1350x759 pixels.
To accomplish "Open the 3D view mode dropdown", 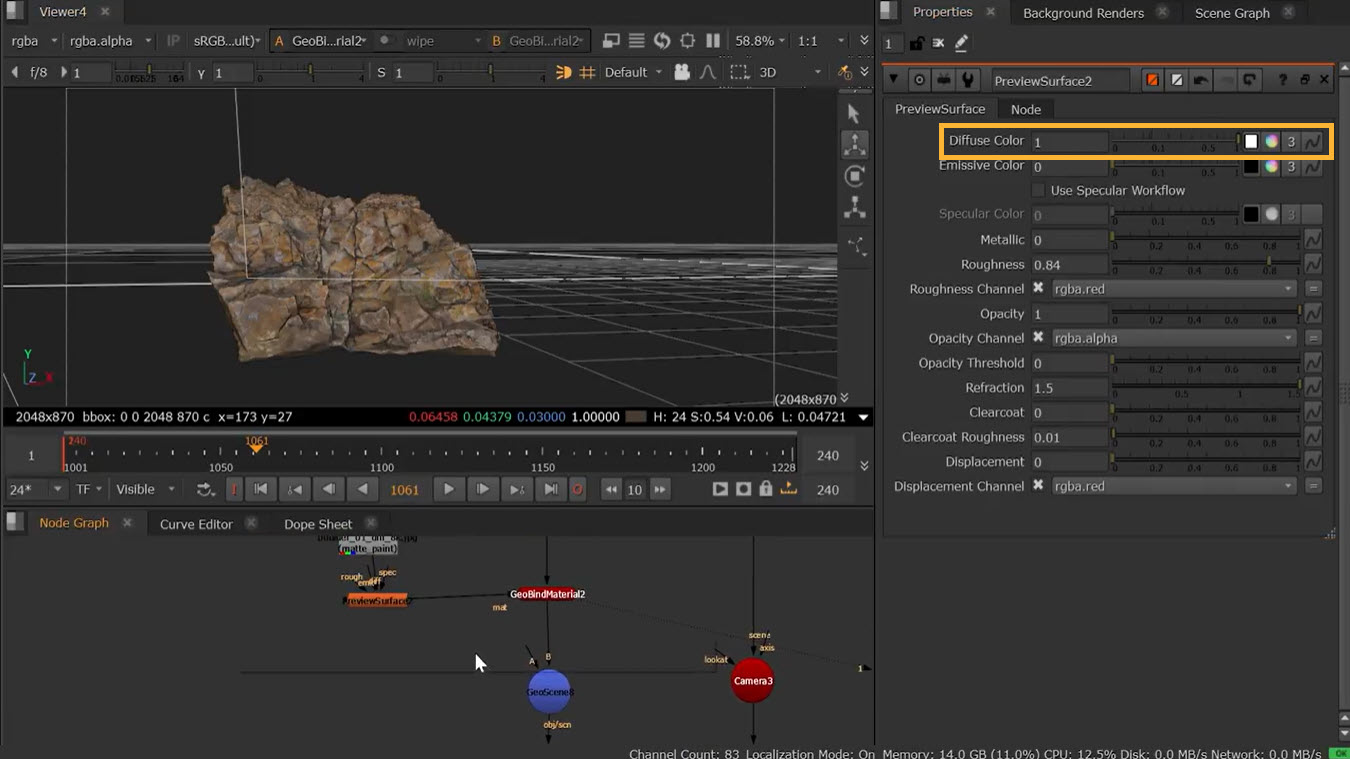I will point(790,72).
